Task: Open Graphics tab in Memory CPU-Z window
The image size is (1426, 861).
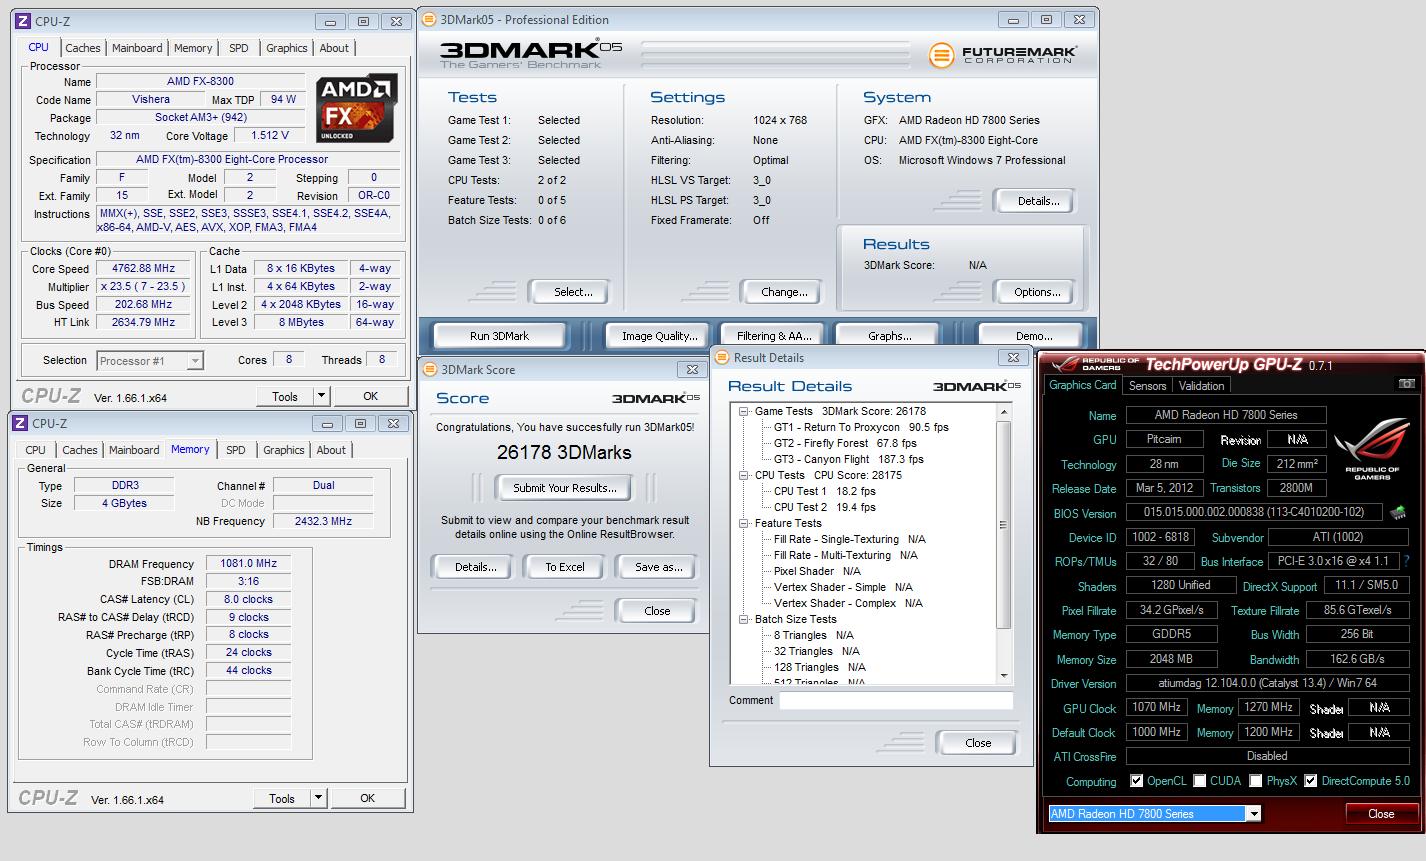Action: 284,450
